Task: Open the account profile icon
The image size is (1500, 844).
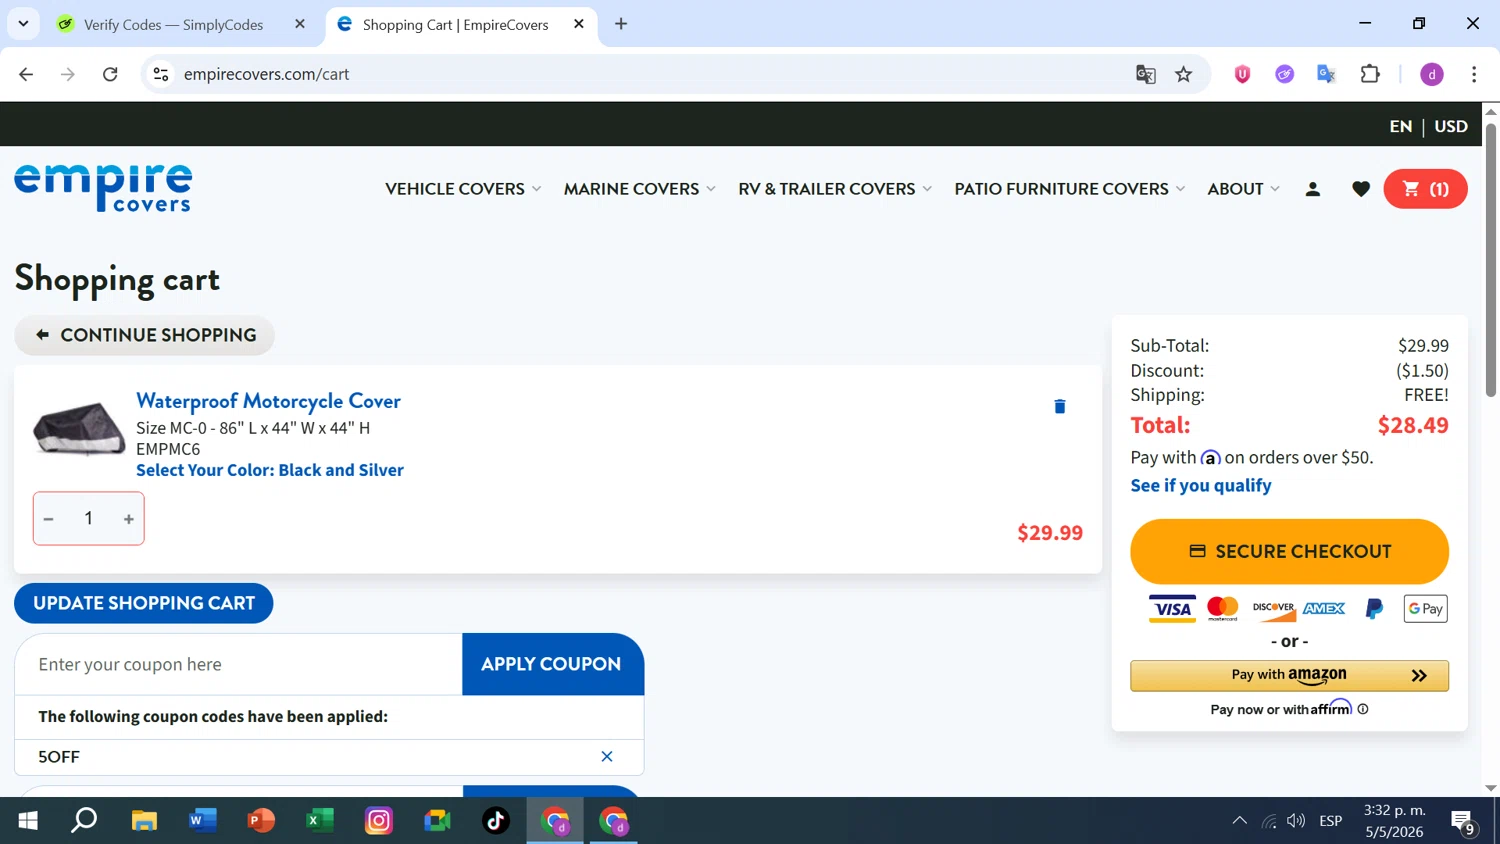Action: coord(1313,189)
